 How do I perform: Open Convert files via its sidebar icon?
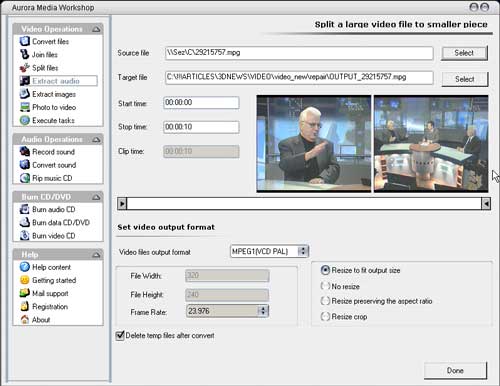(x=25, y=41)
